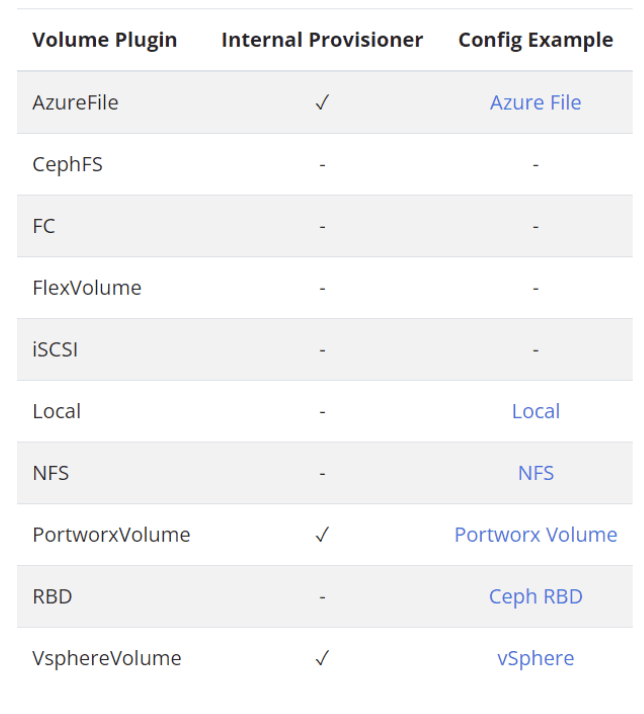The height and width of the screenshot is (714, 644).
Task: Visit the Ceph RBD config link
Action: pos(535,597)
